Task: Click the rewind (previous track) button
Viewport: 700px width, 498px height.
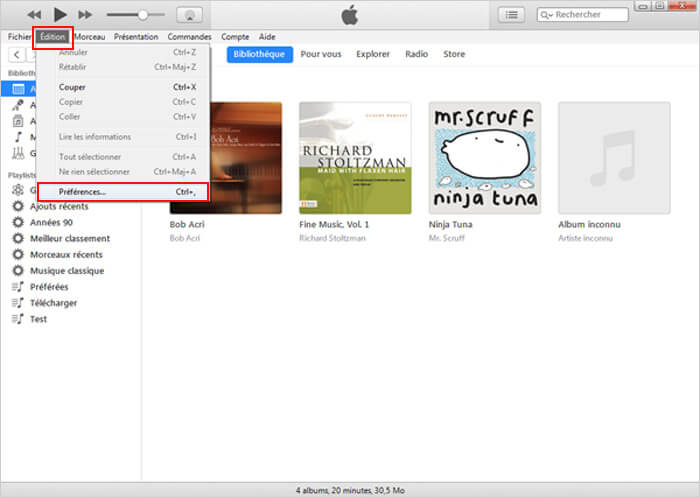Action: coord(34,15)
